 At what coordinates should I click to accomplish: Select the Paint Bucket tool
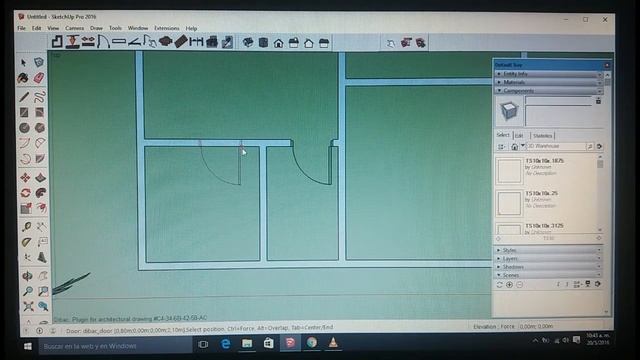[x=23, y=78]
